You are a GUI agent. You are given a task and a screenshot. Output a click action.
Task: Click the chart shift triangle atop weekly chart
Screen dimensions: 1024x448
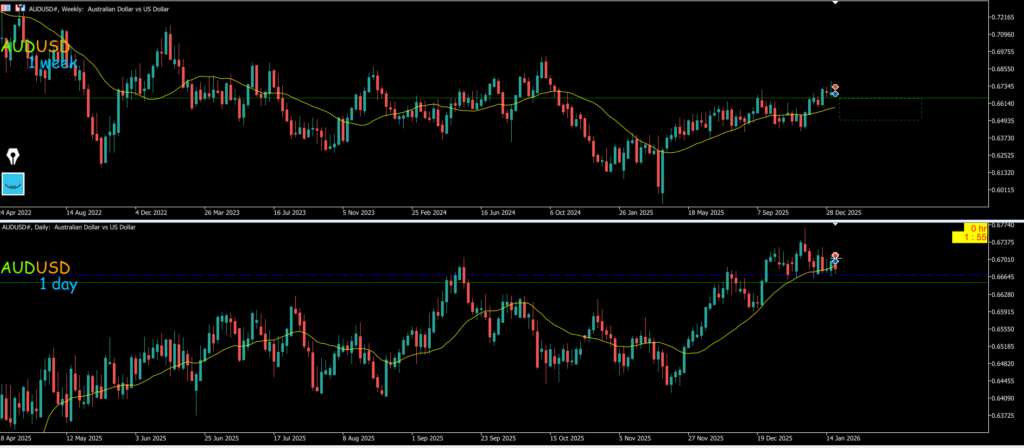[836, 3]
